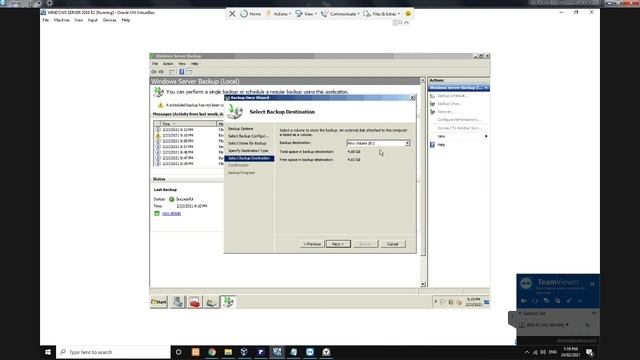Collapse the TeamViewer toolbar with up chevron

[406, 23]
